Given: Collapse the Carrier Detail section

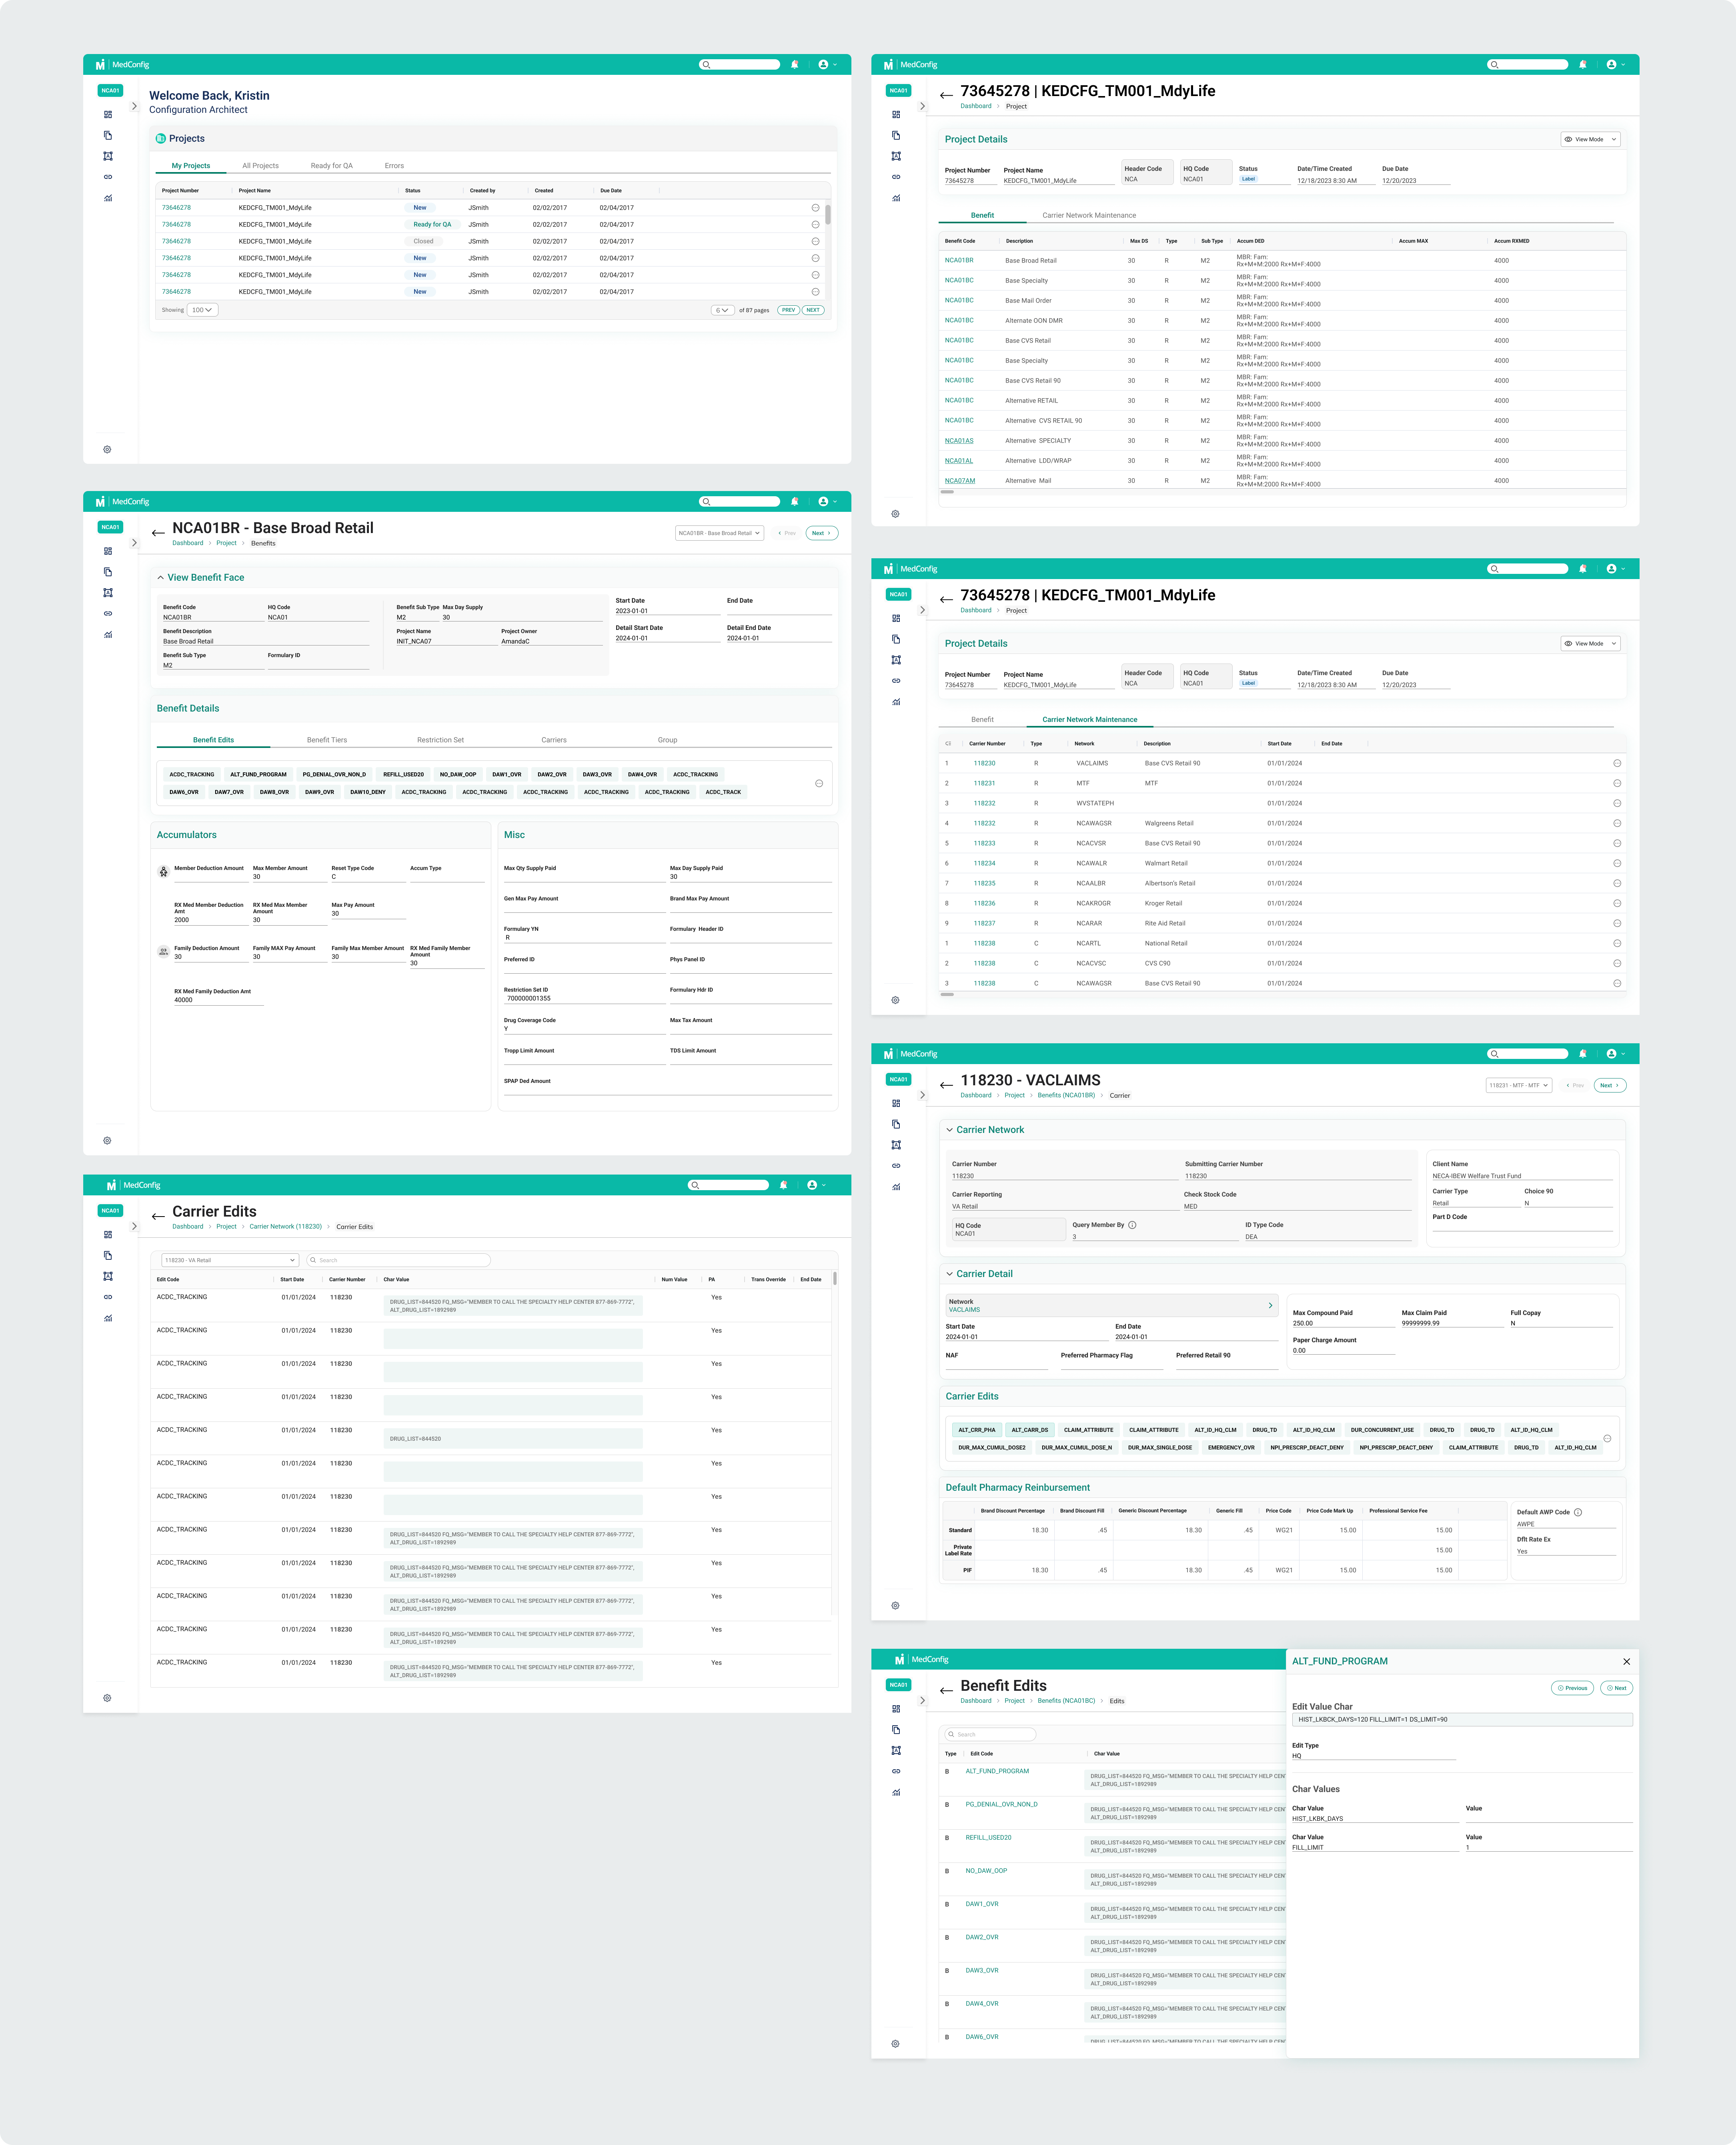Looking at the screenshot, I should point(949,1274).
